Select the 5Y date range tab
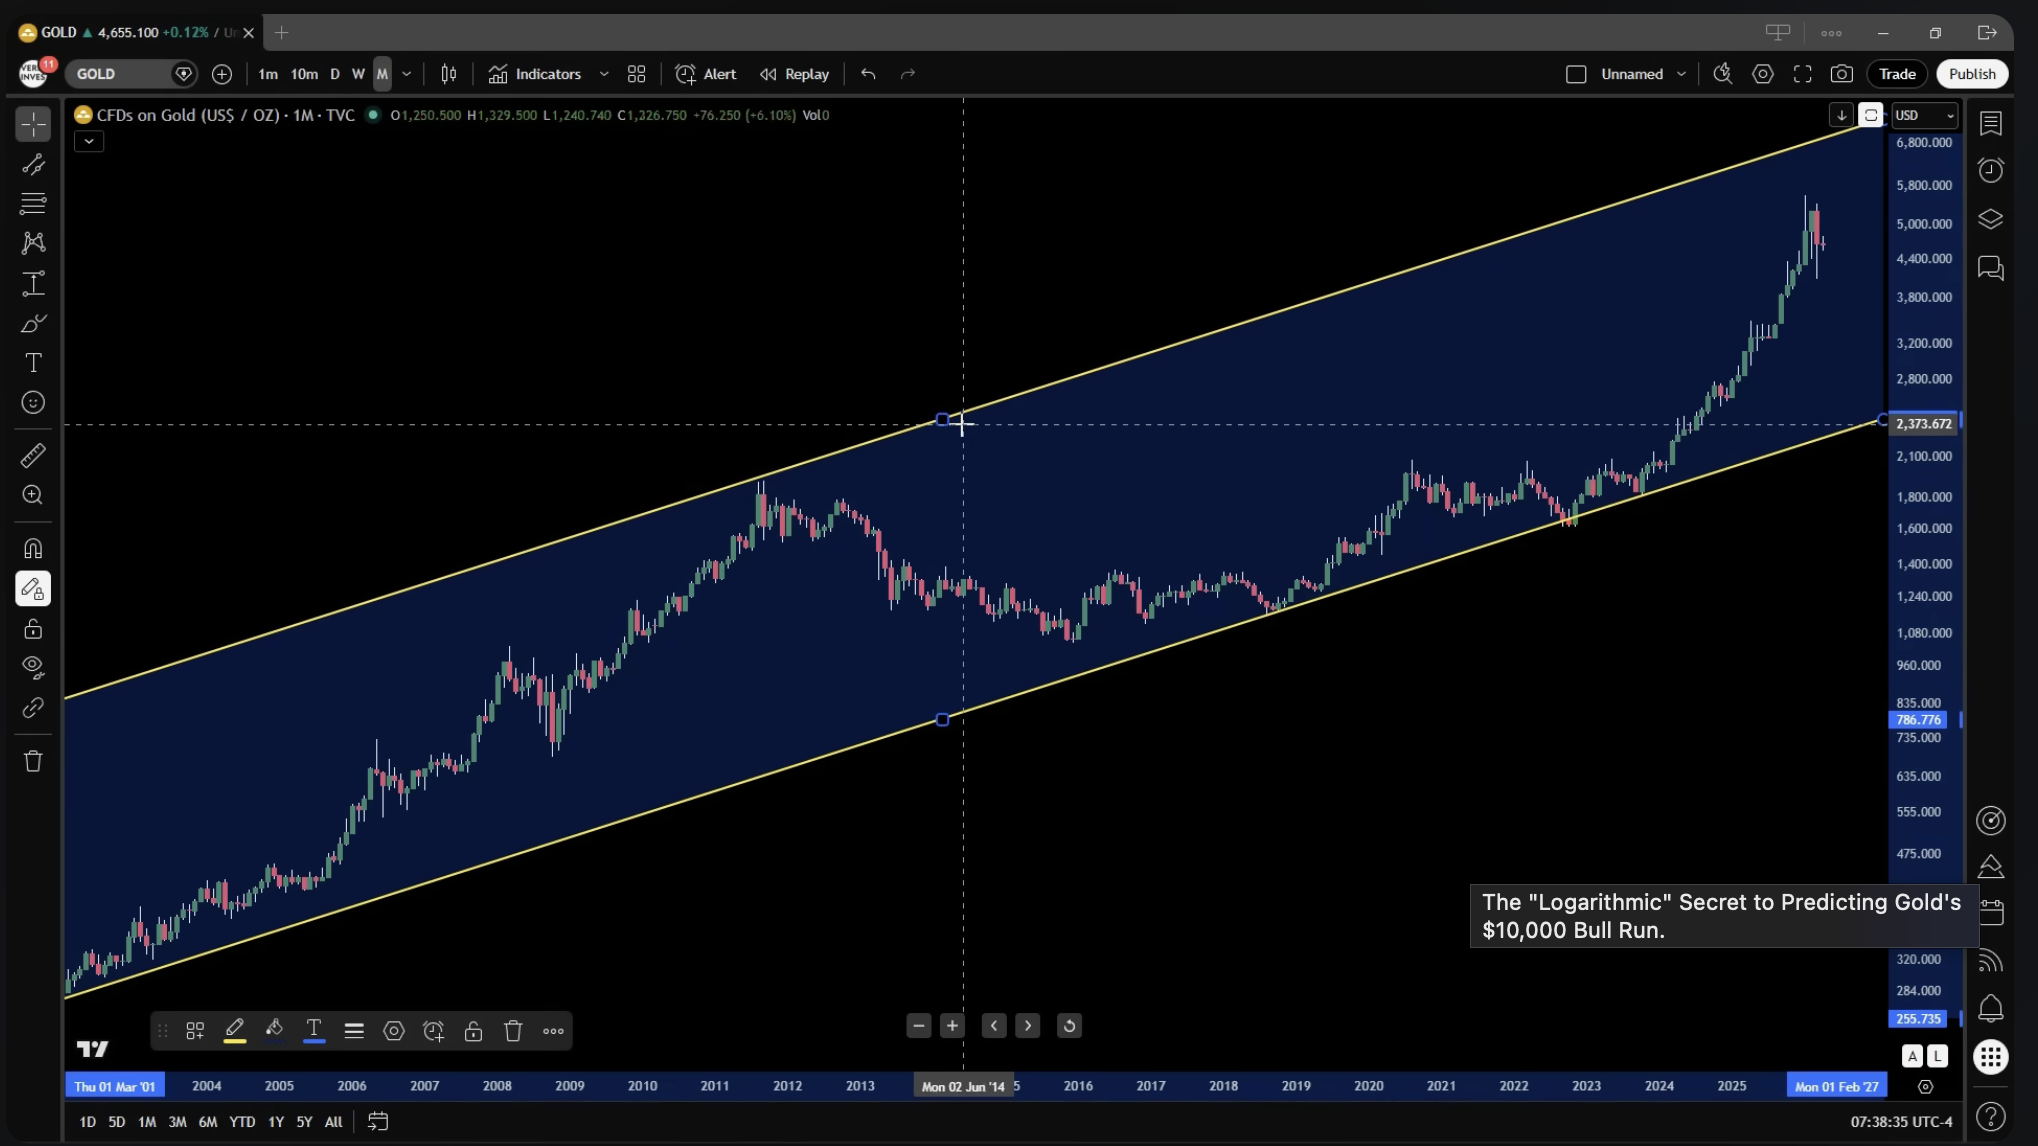Viewport: 2038px width, 1146px height. (304, 1122)
